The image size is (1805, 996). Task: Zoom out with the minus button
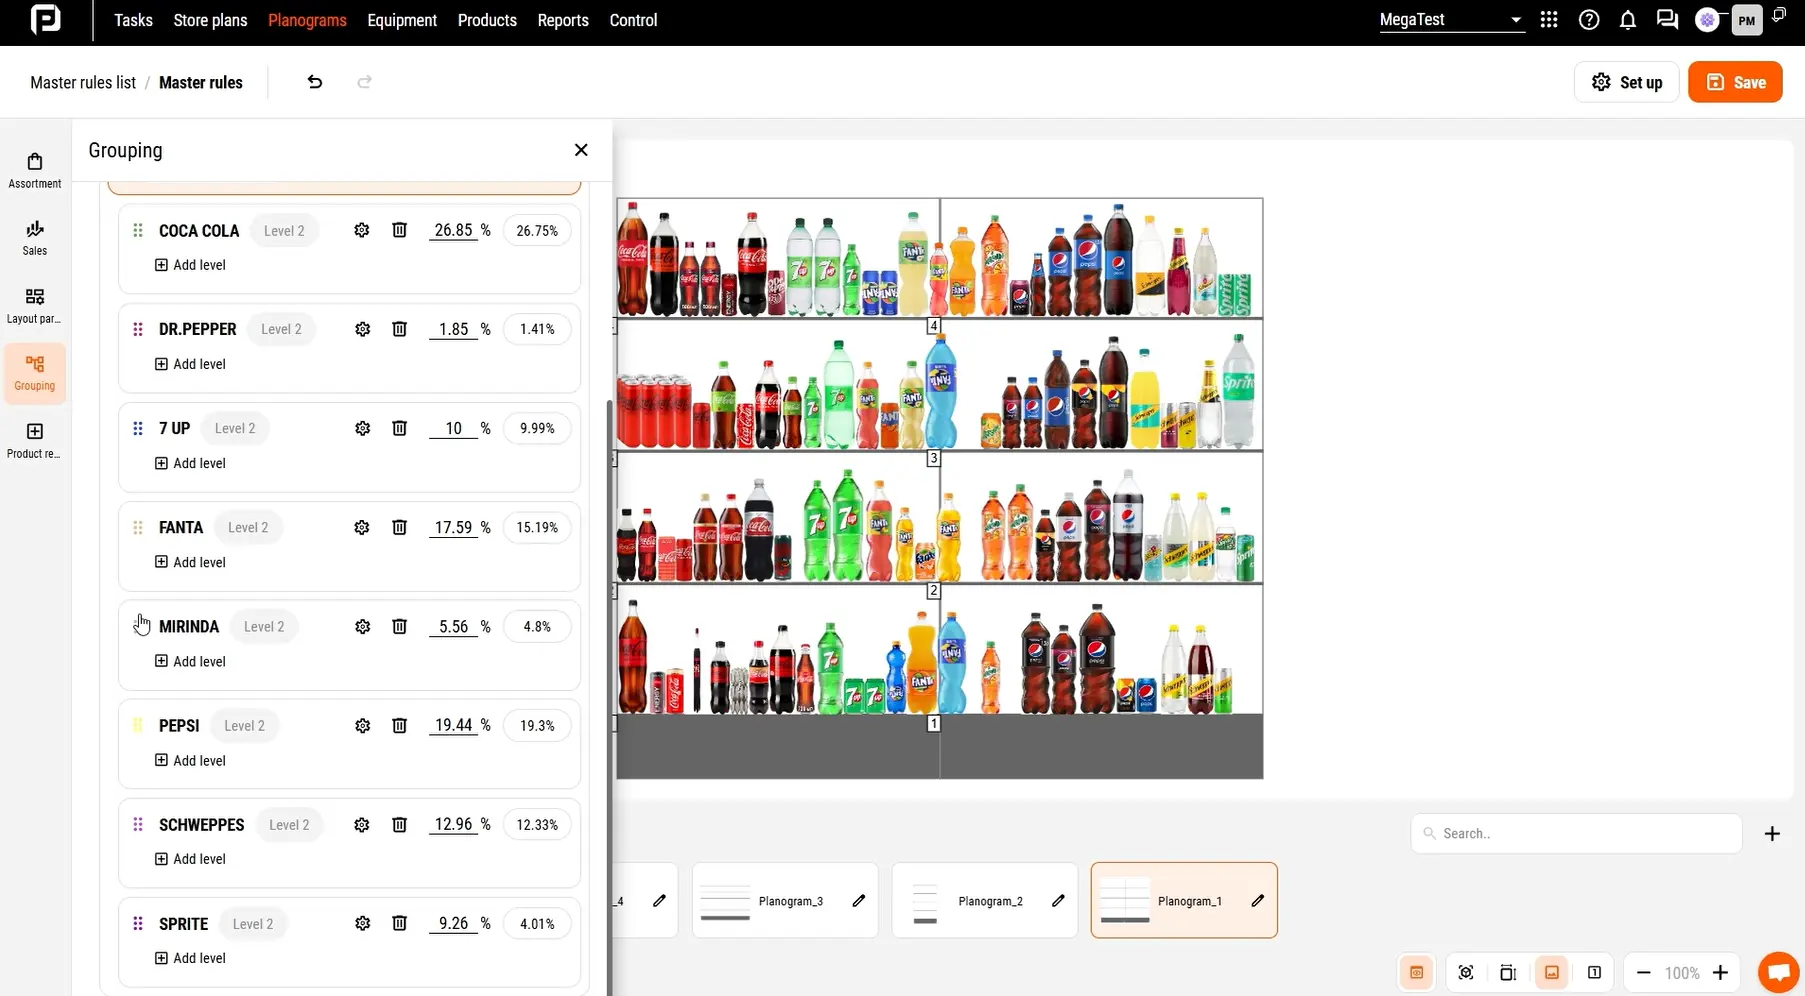click(1643, 973)
